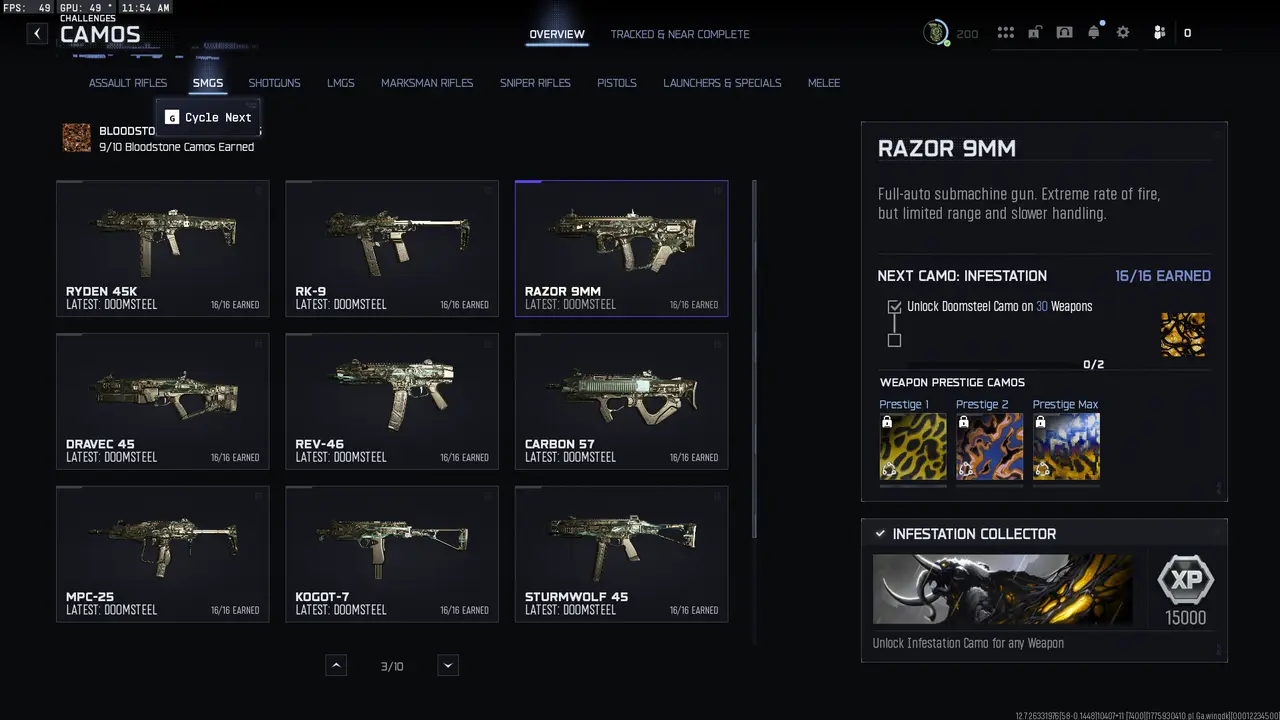Open the settings gear
The image size is (1280, 720).
click(x=1123, y=33)
